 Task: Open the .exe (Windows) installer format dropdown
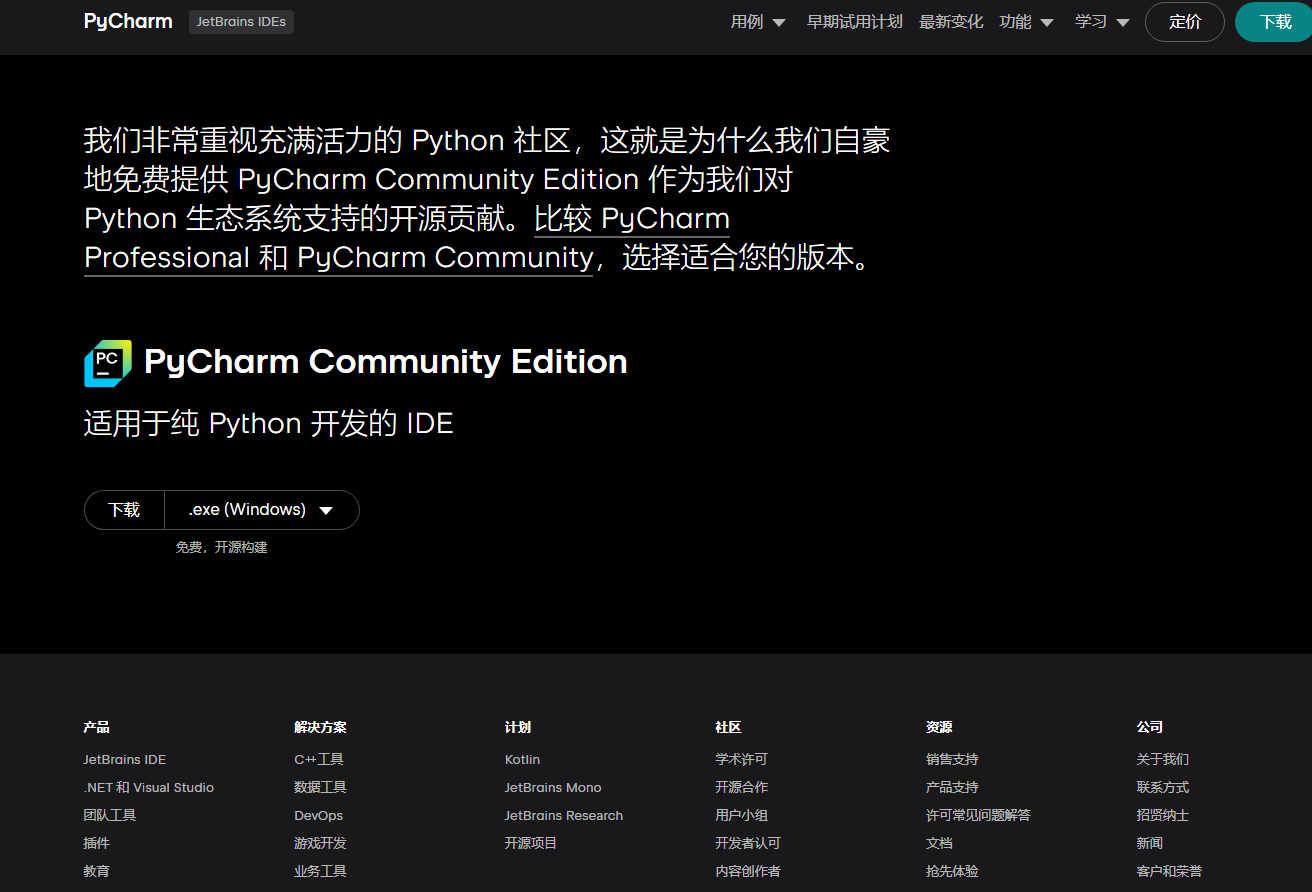pyautogui.click(x=261, y=509)
